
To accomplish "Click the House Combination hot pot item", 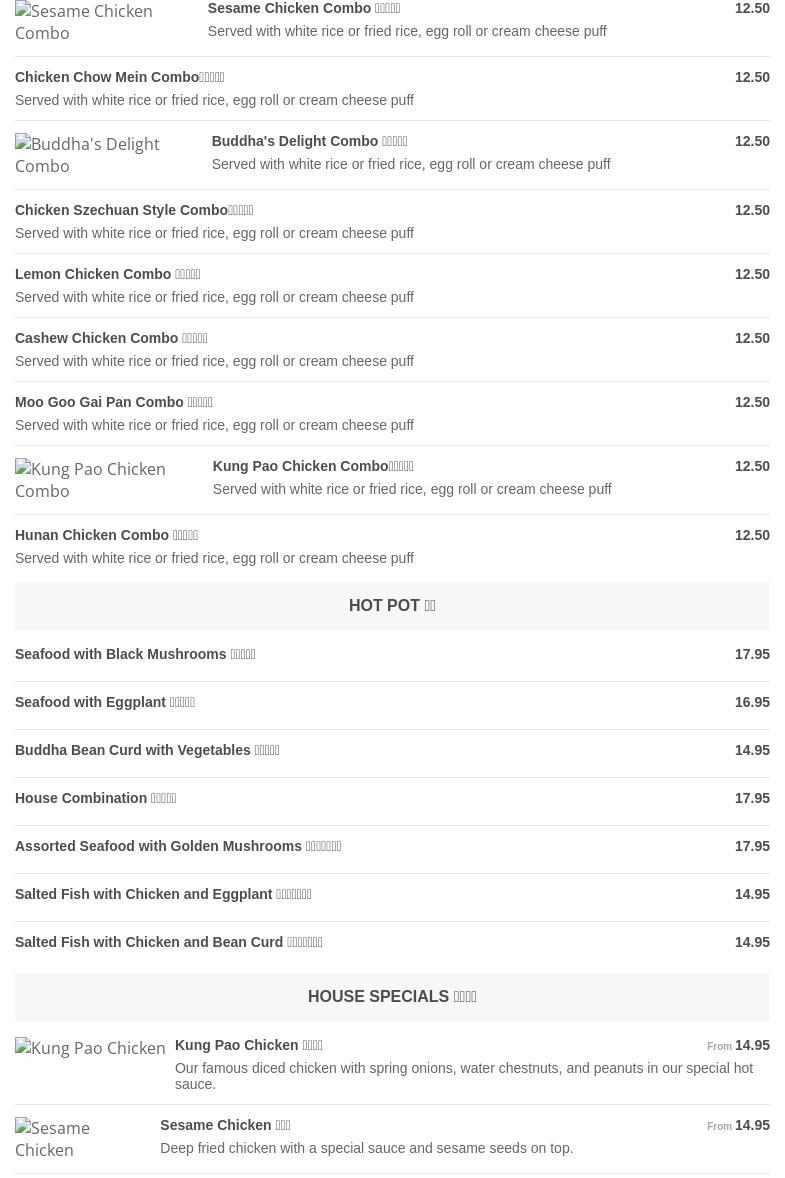I will [x=96, y=798].
